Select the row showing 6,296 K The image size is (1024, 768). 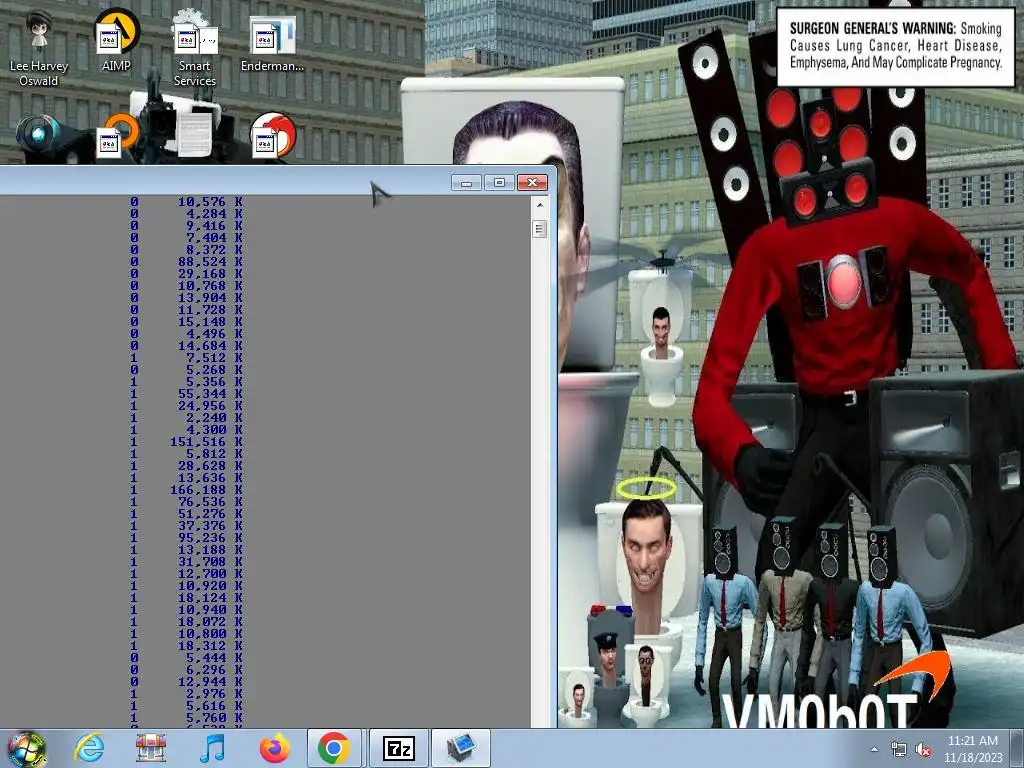186,670
